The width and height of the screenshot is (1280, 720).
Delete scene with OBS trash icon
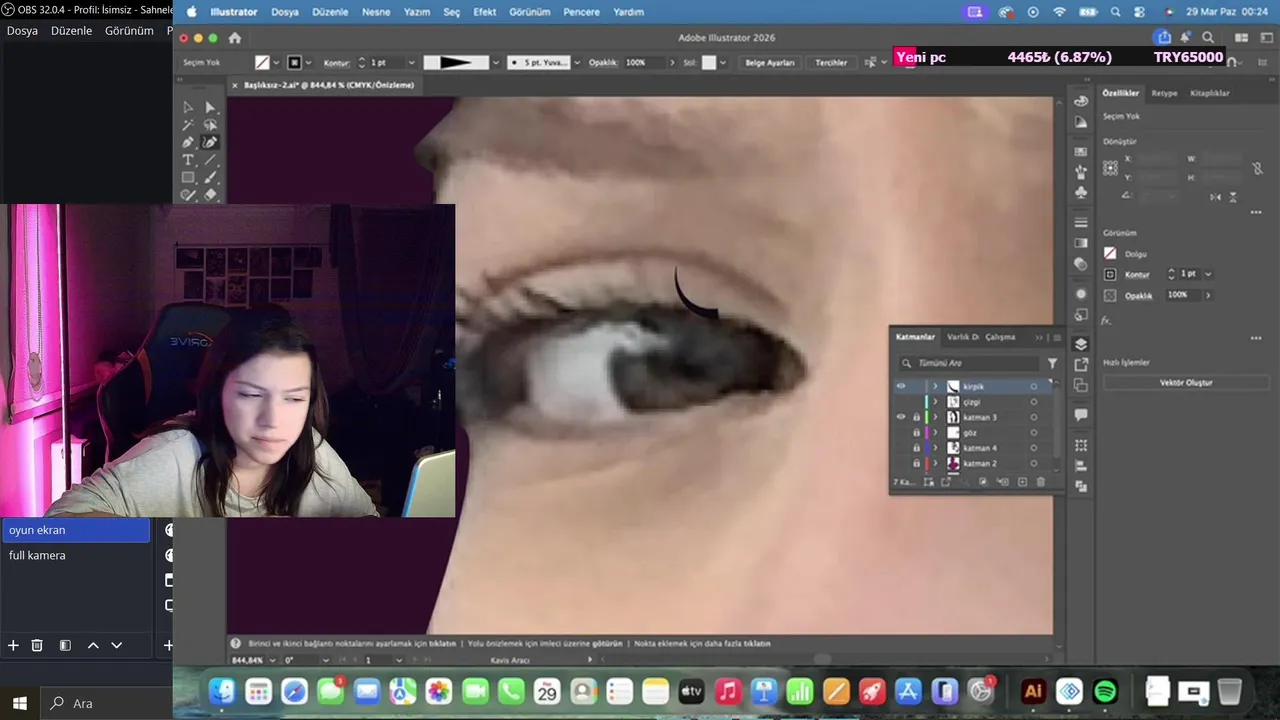[37, 646]
